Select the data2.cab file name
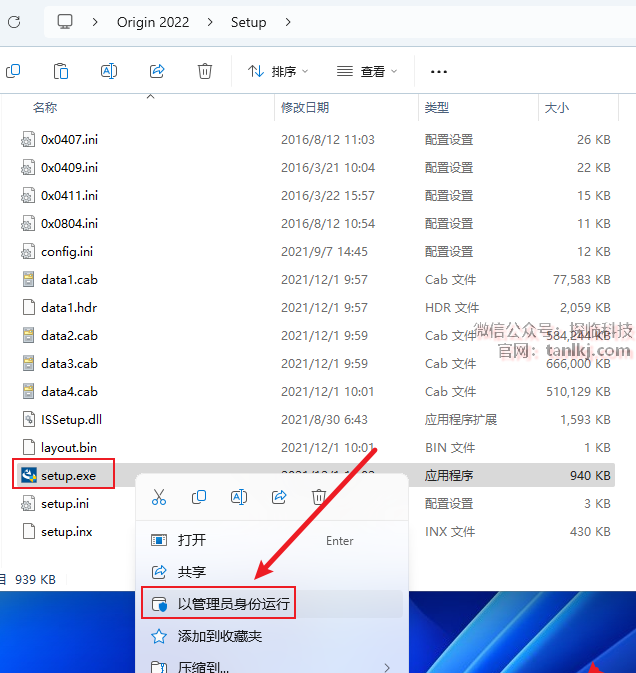The width and height of the screenshot is (636, 673). (70, 336)
